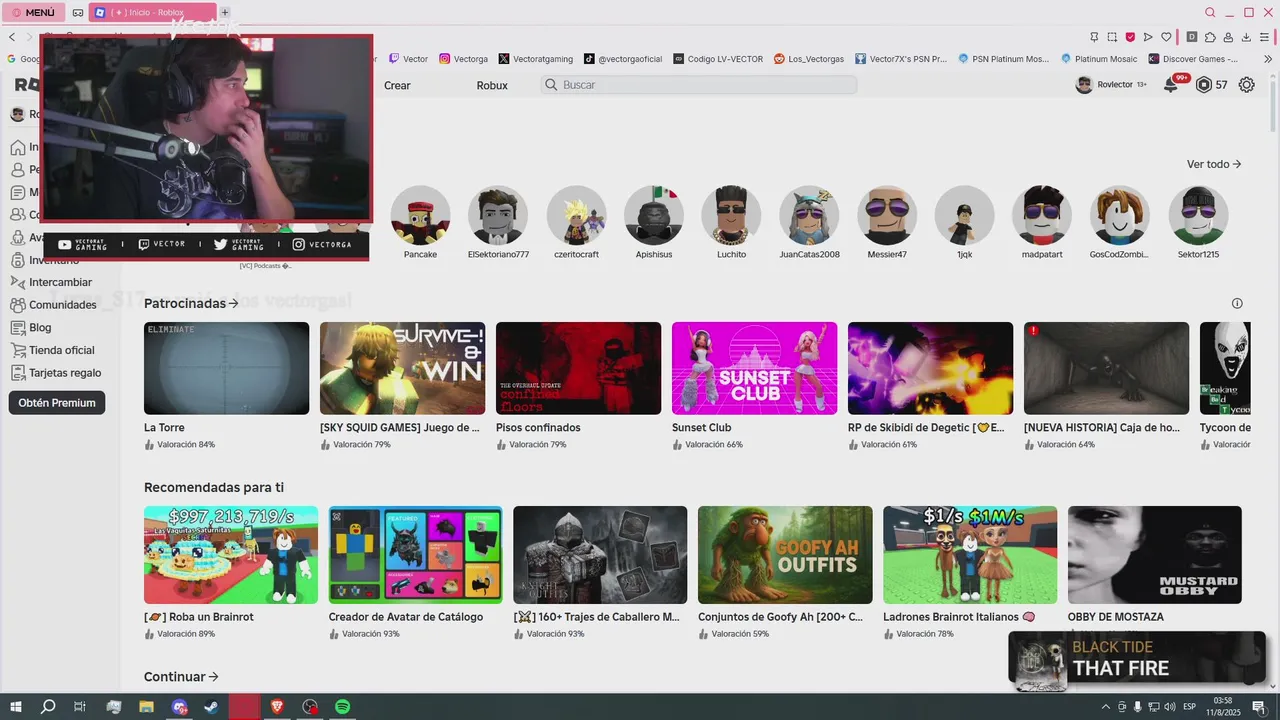1280x720 pixels.
Task: Open the OBBY DE MOSTAZA game thumbnail
Action: [x=1154, y=555]
